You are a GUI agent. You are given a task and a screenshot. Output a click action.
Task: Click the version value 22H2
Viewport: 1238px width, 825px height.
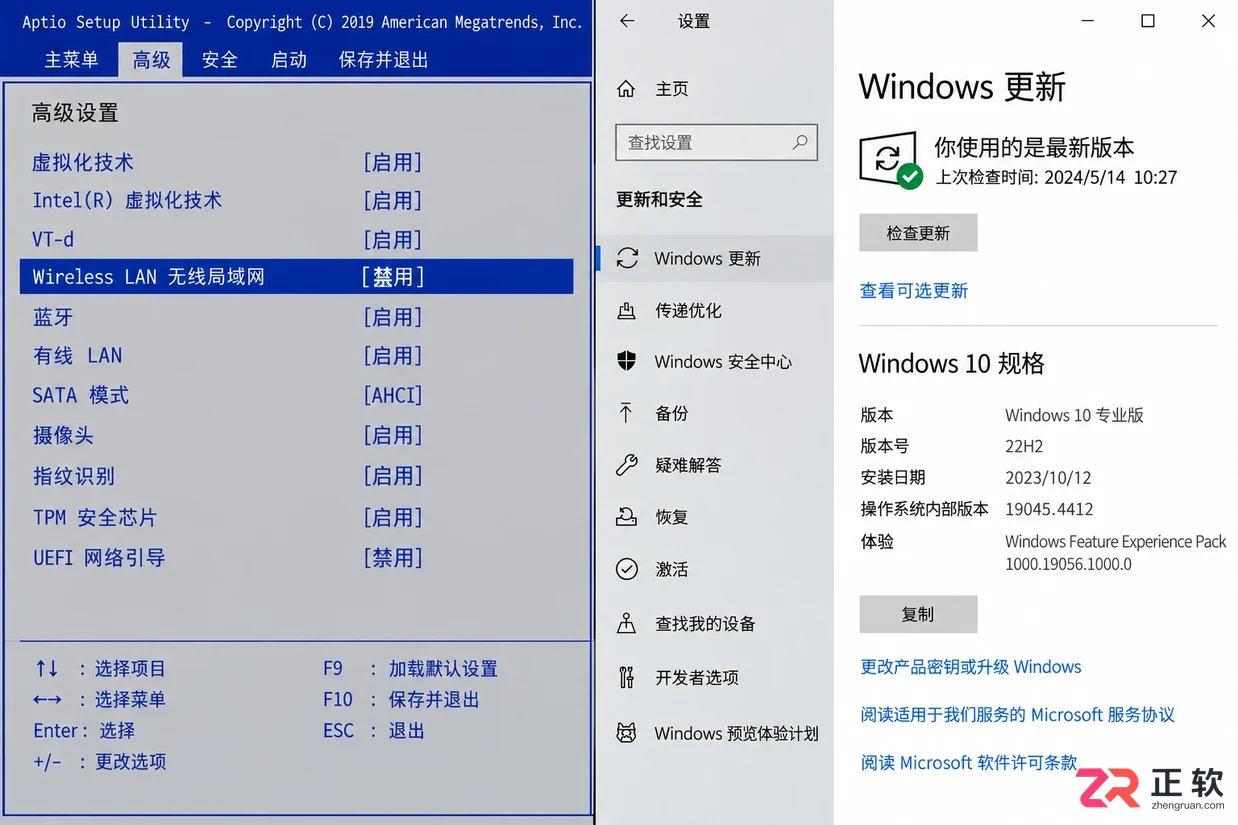pyautogui.click(x=1024, y=446)
